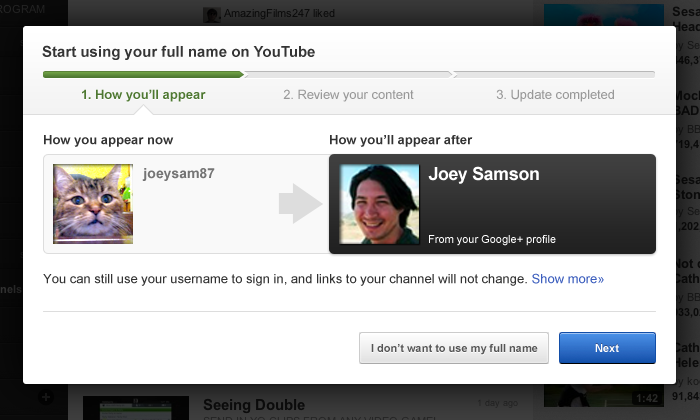This screenshot has width=700, height=420.
Task: Select the Review your content step
Action: coord(348,95)
